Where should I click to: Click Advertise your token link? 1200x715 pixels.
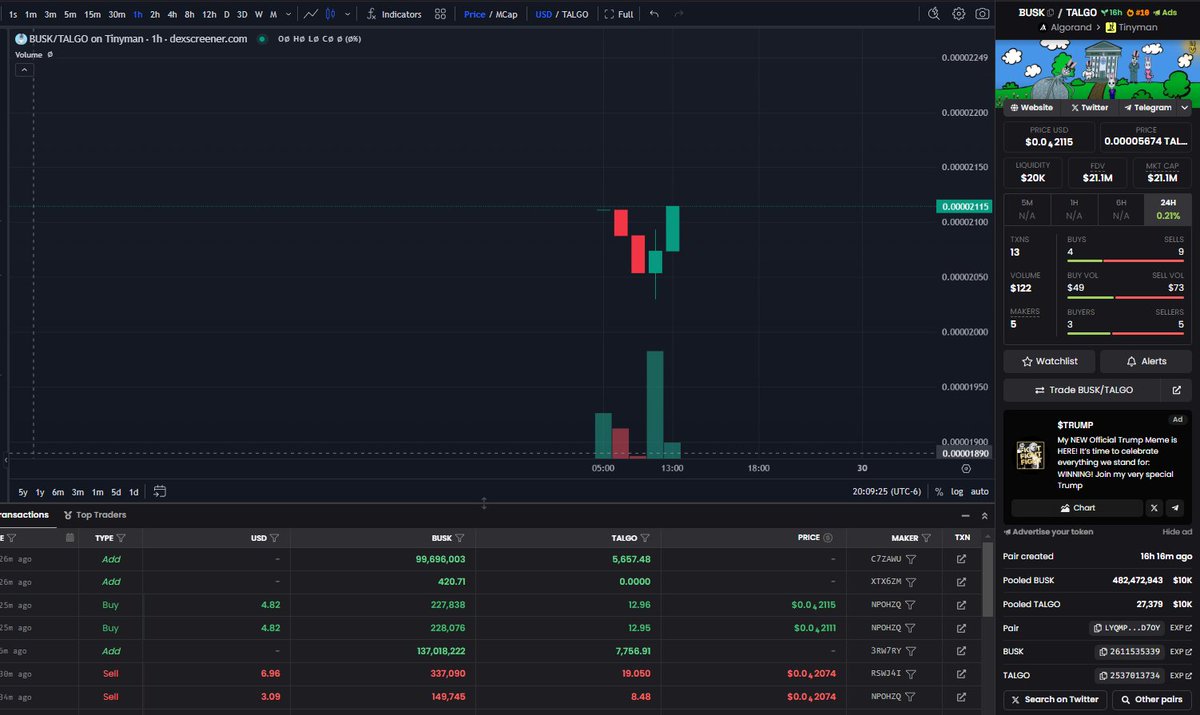(x=1048, y=532)
